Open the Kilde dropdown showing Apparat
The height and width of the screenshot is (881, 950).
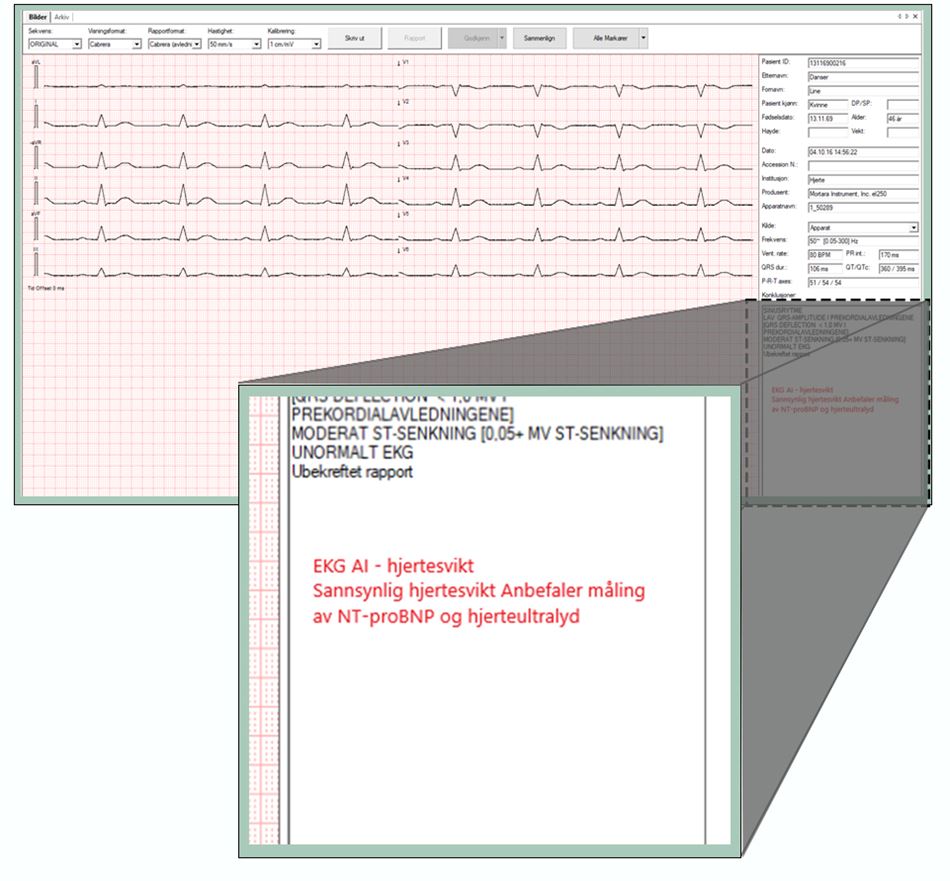click(915, 227)
